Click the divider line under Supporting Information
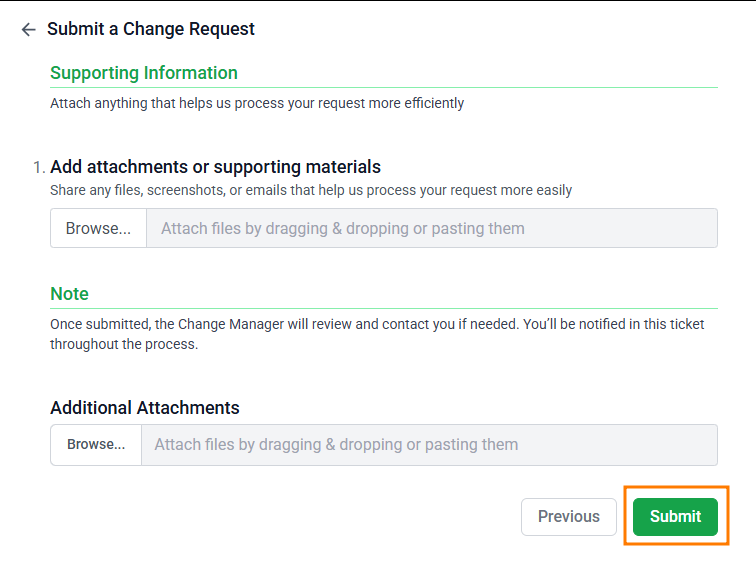Screen dimensions: 756x566 (x=400, y=87)
